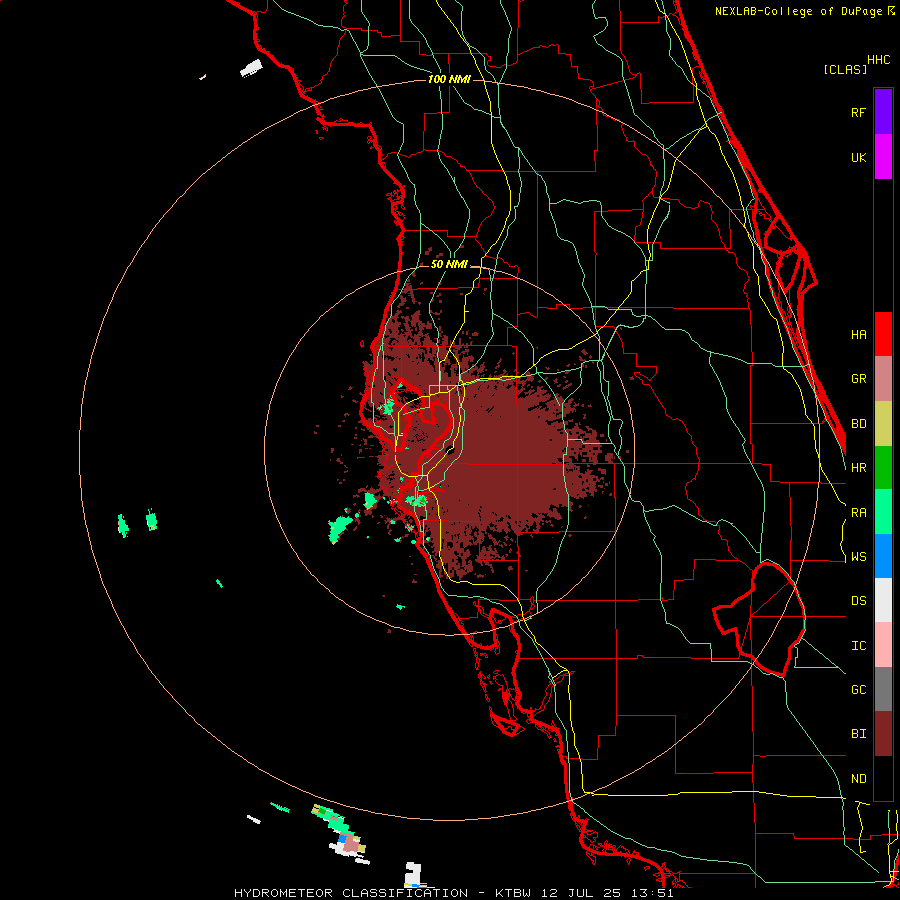
Task: Click the 'NEXLAB-College of DuPage' text
Action: tap(798, 11)
